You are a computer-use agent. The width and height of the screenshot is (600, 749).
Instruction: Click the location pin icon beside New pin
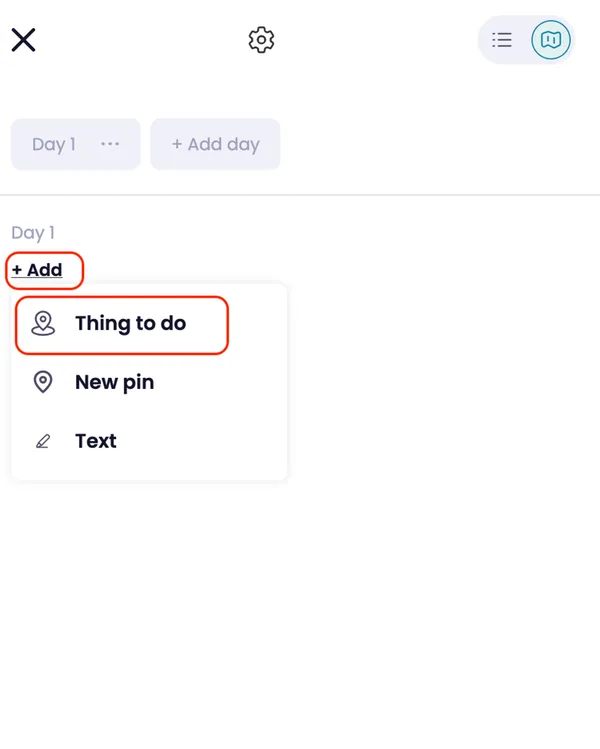[43, 382]
